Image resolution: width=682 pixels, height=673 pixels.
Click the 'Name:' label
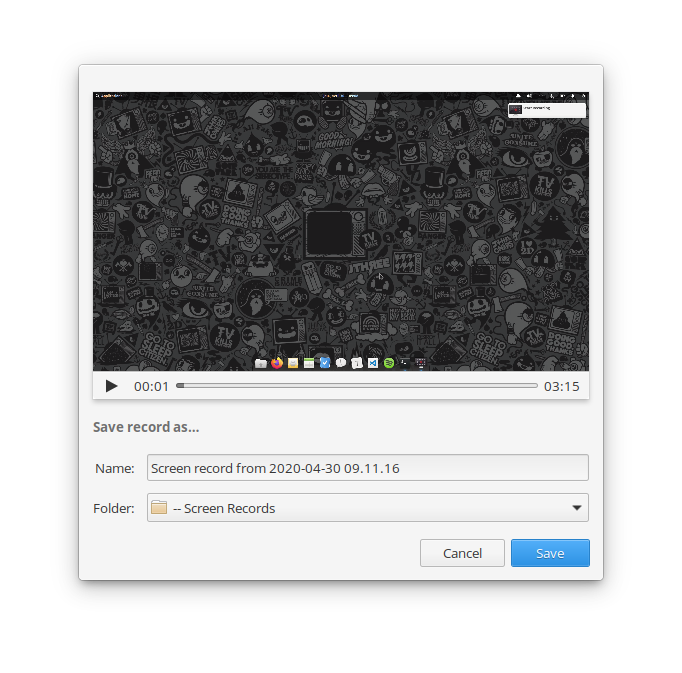pyautogui.click(x=115, y=469)
